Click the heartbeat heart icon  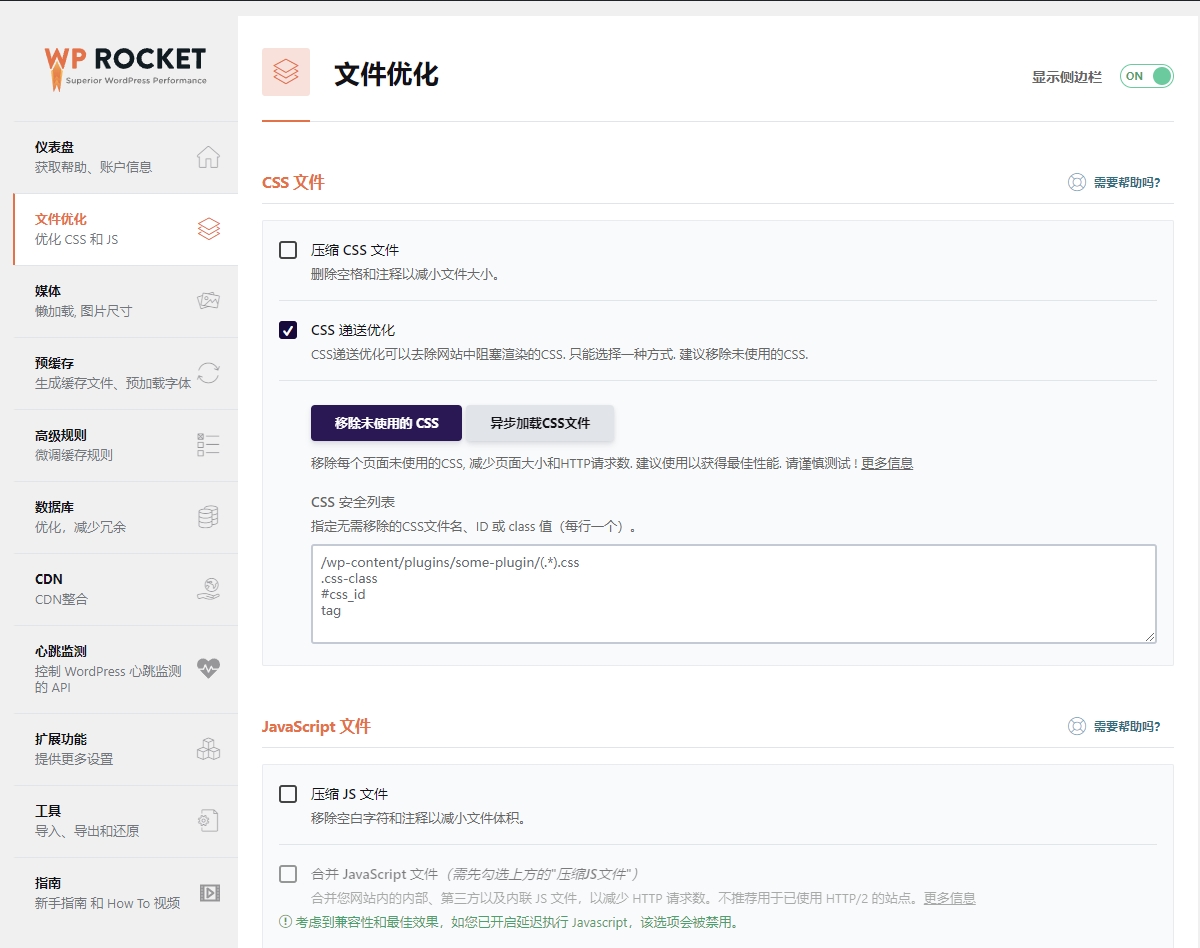pyautogui.click(x=208, y=668)
